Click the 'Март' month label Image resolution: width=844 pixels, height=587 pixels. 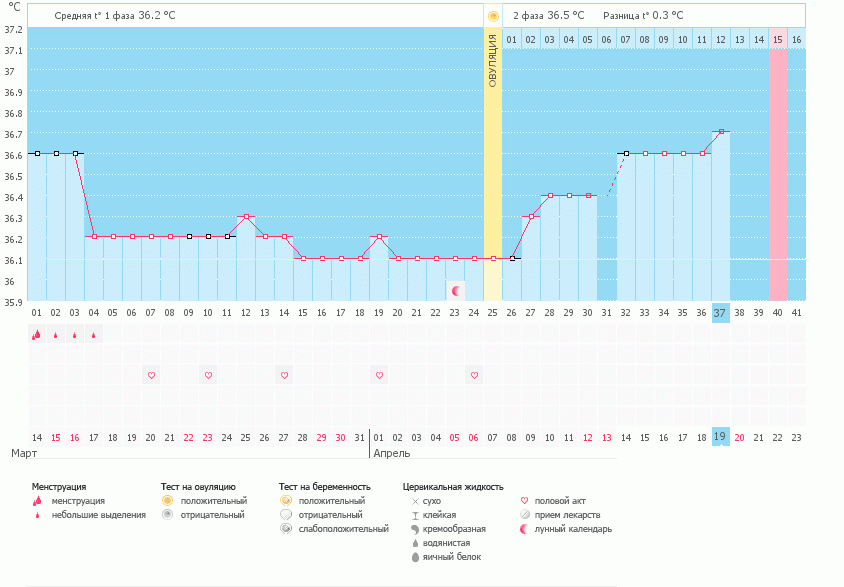25,453
